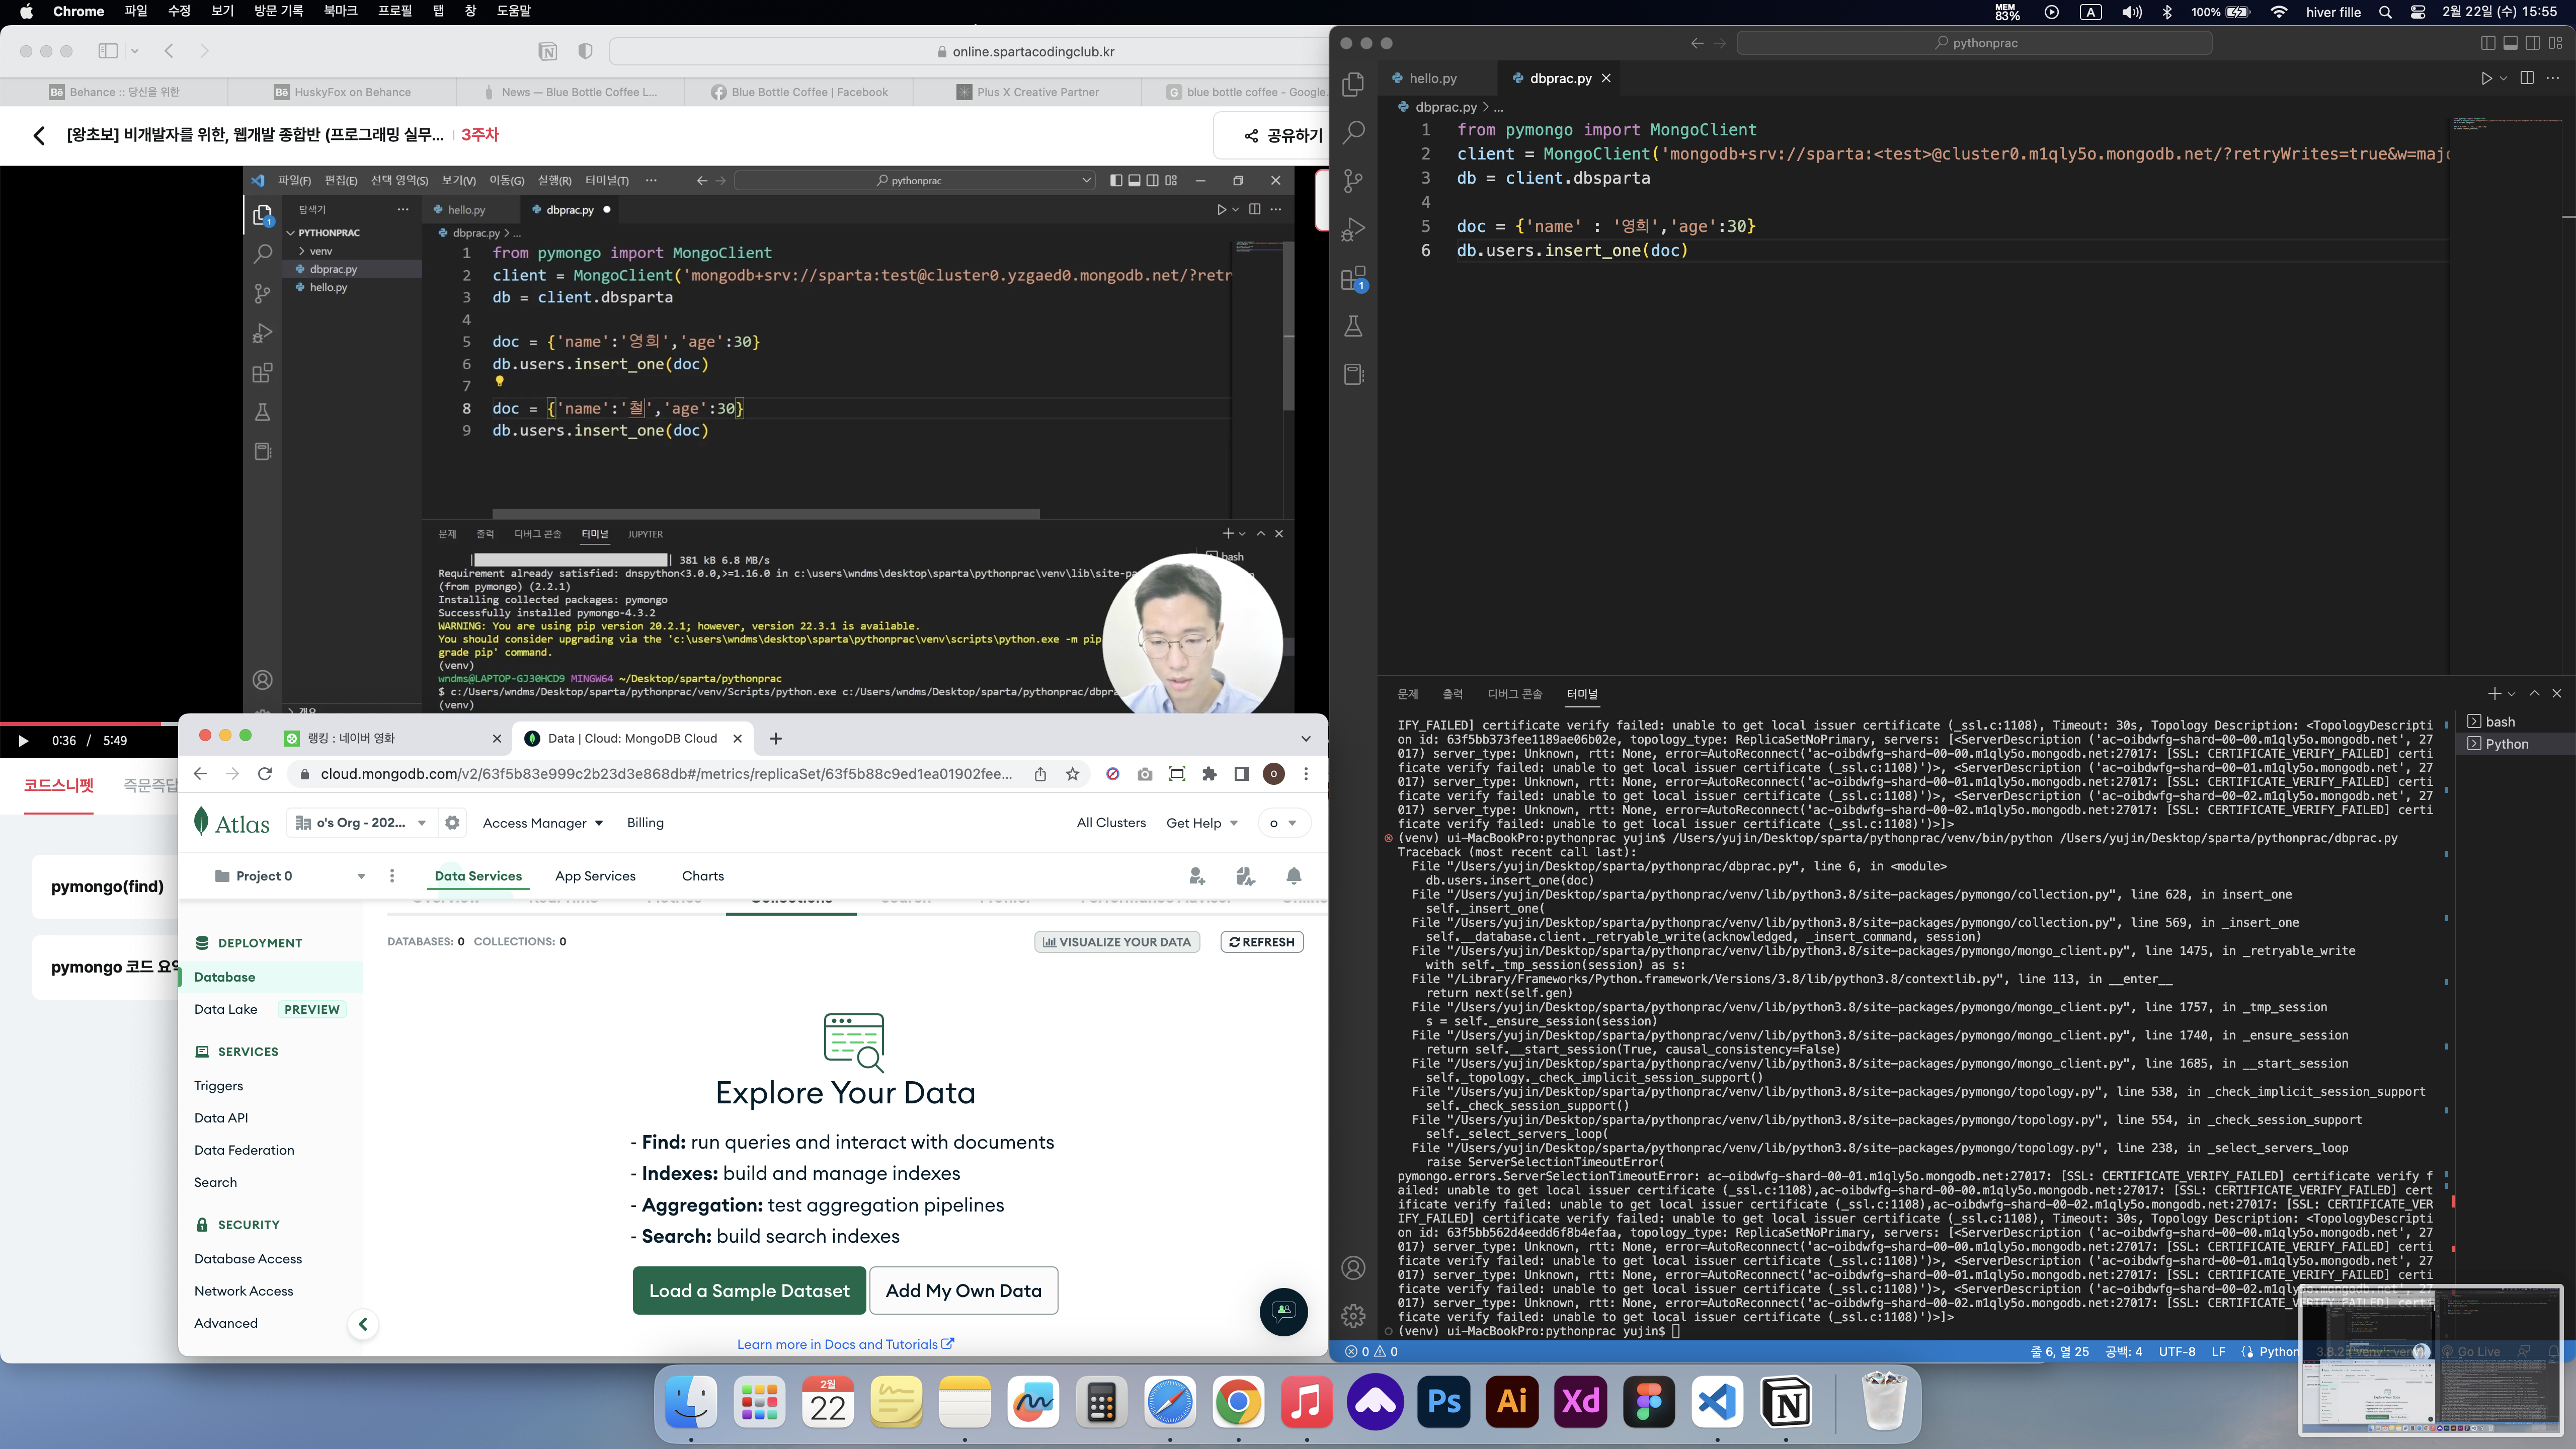Collapse the Atlas left navigation sidebar
The image size is (2576, 1449).
point(363,1324)
